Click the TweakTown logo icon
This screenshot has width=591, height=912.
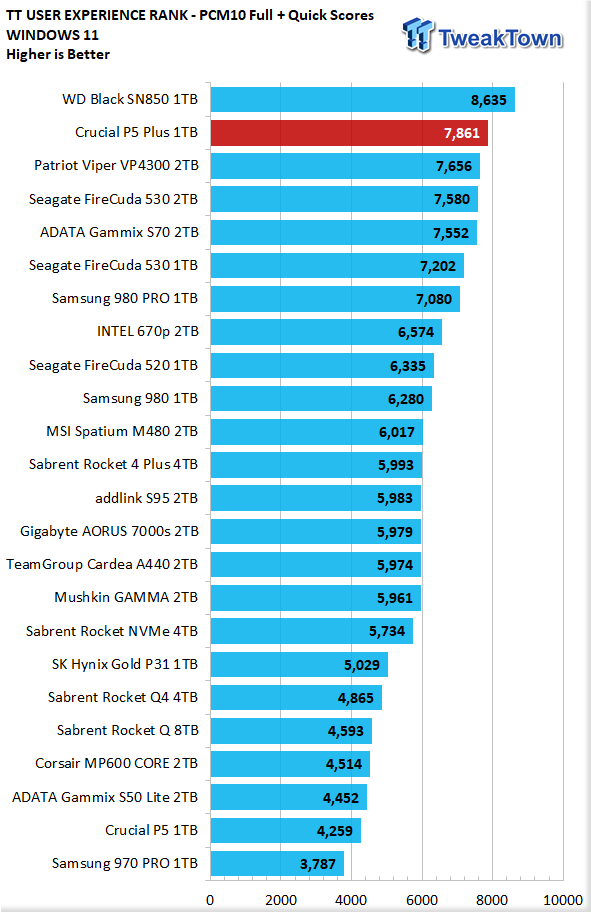418,34
